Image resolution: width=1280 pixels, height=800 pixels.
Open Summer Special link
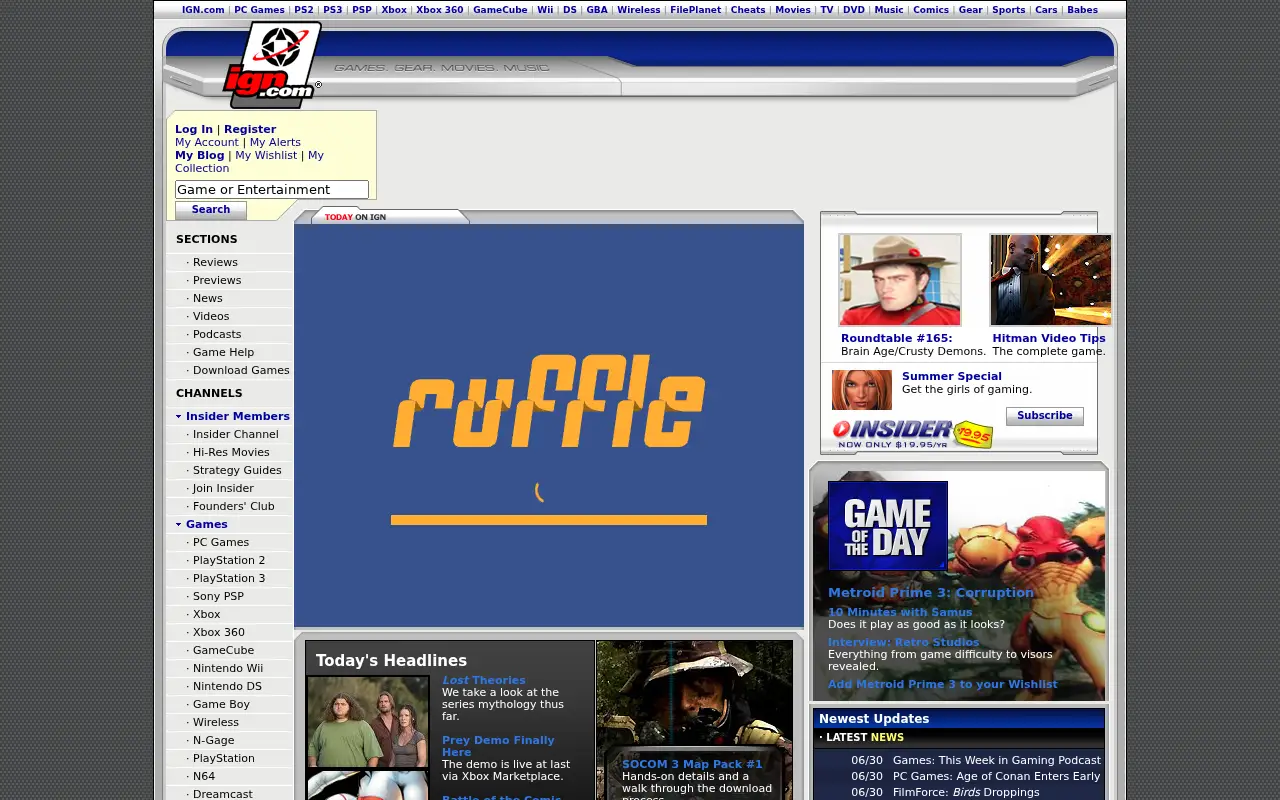(952, 376)
